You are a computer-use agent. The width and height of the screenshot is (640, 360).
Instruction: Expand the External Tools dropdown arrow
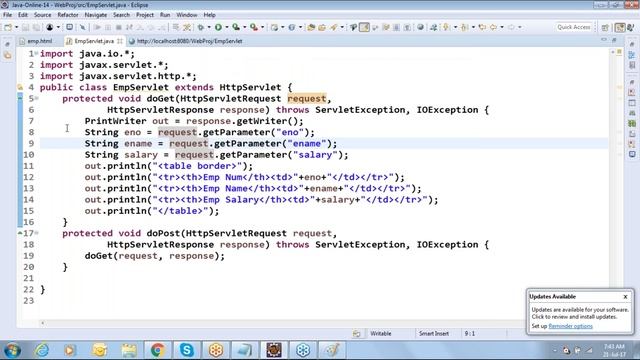(x=262, y=27)
